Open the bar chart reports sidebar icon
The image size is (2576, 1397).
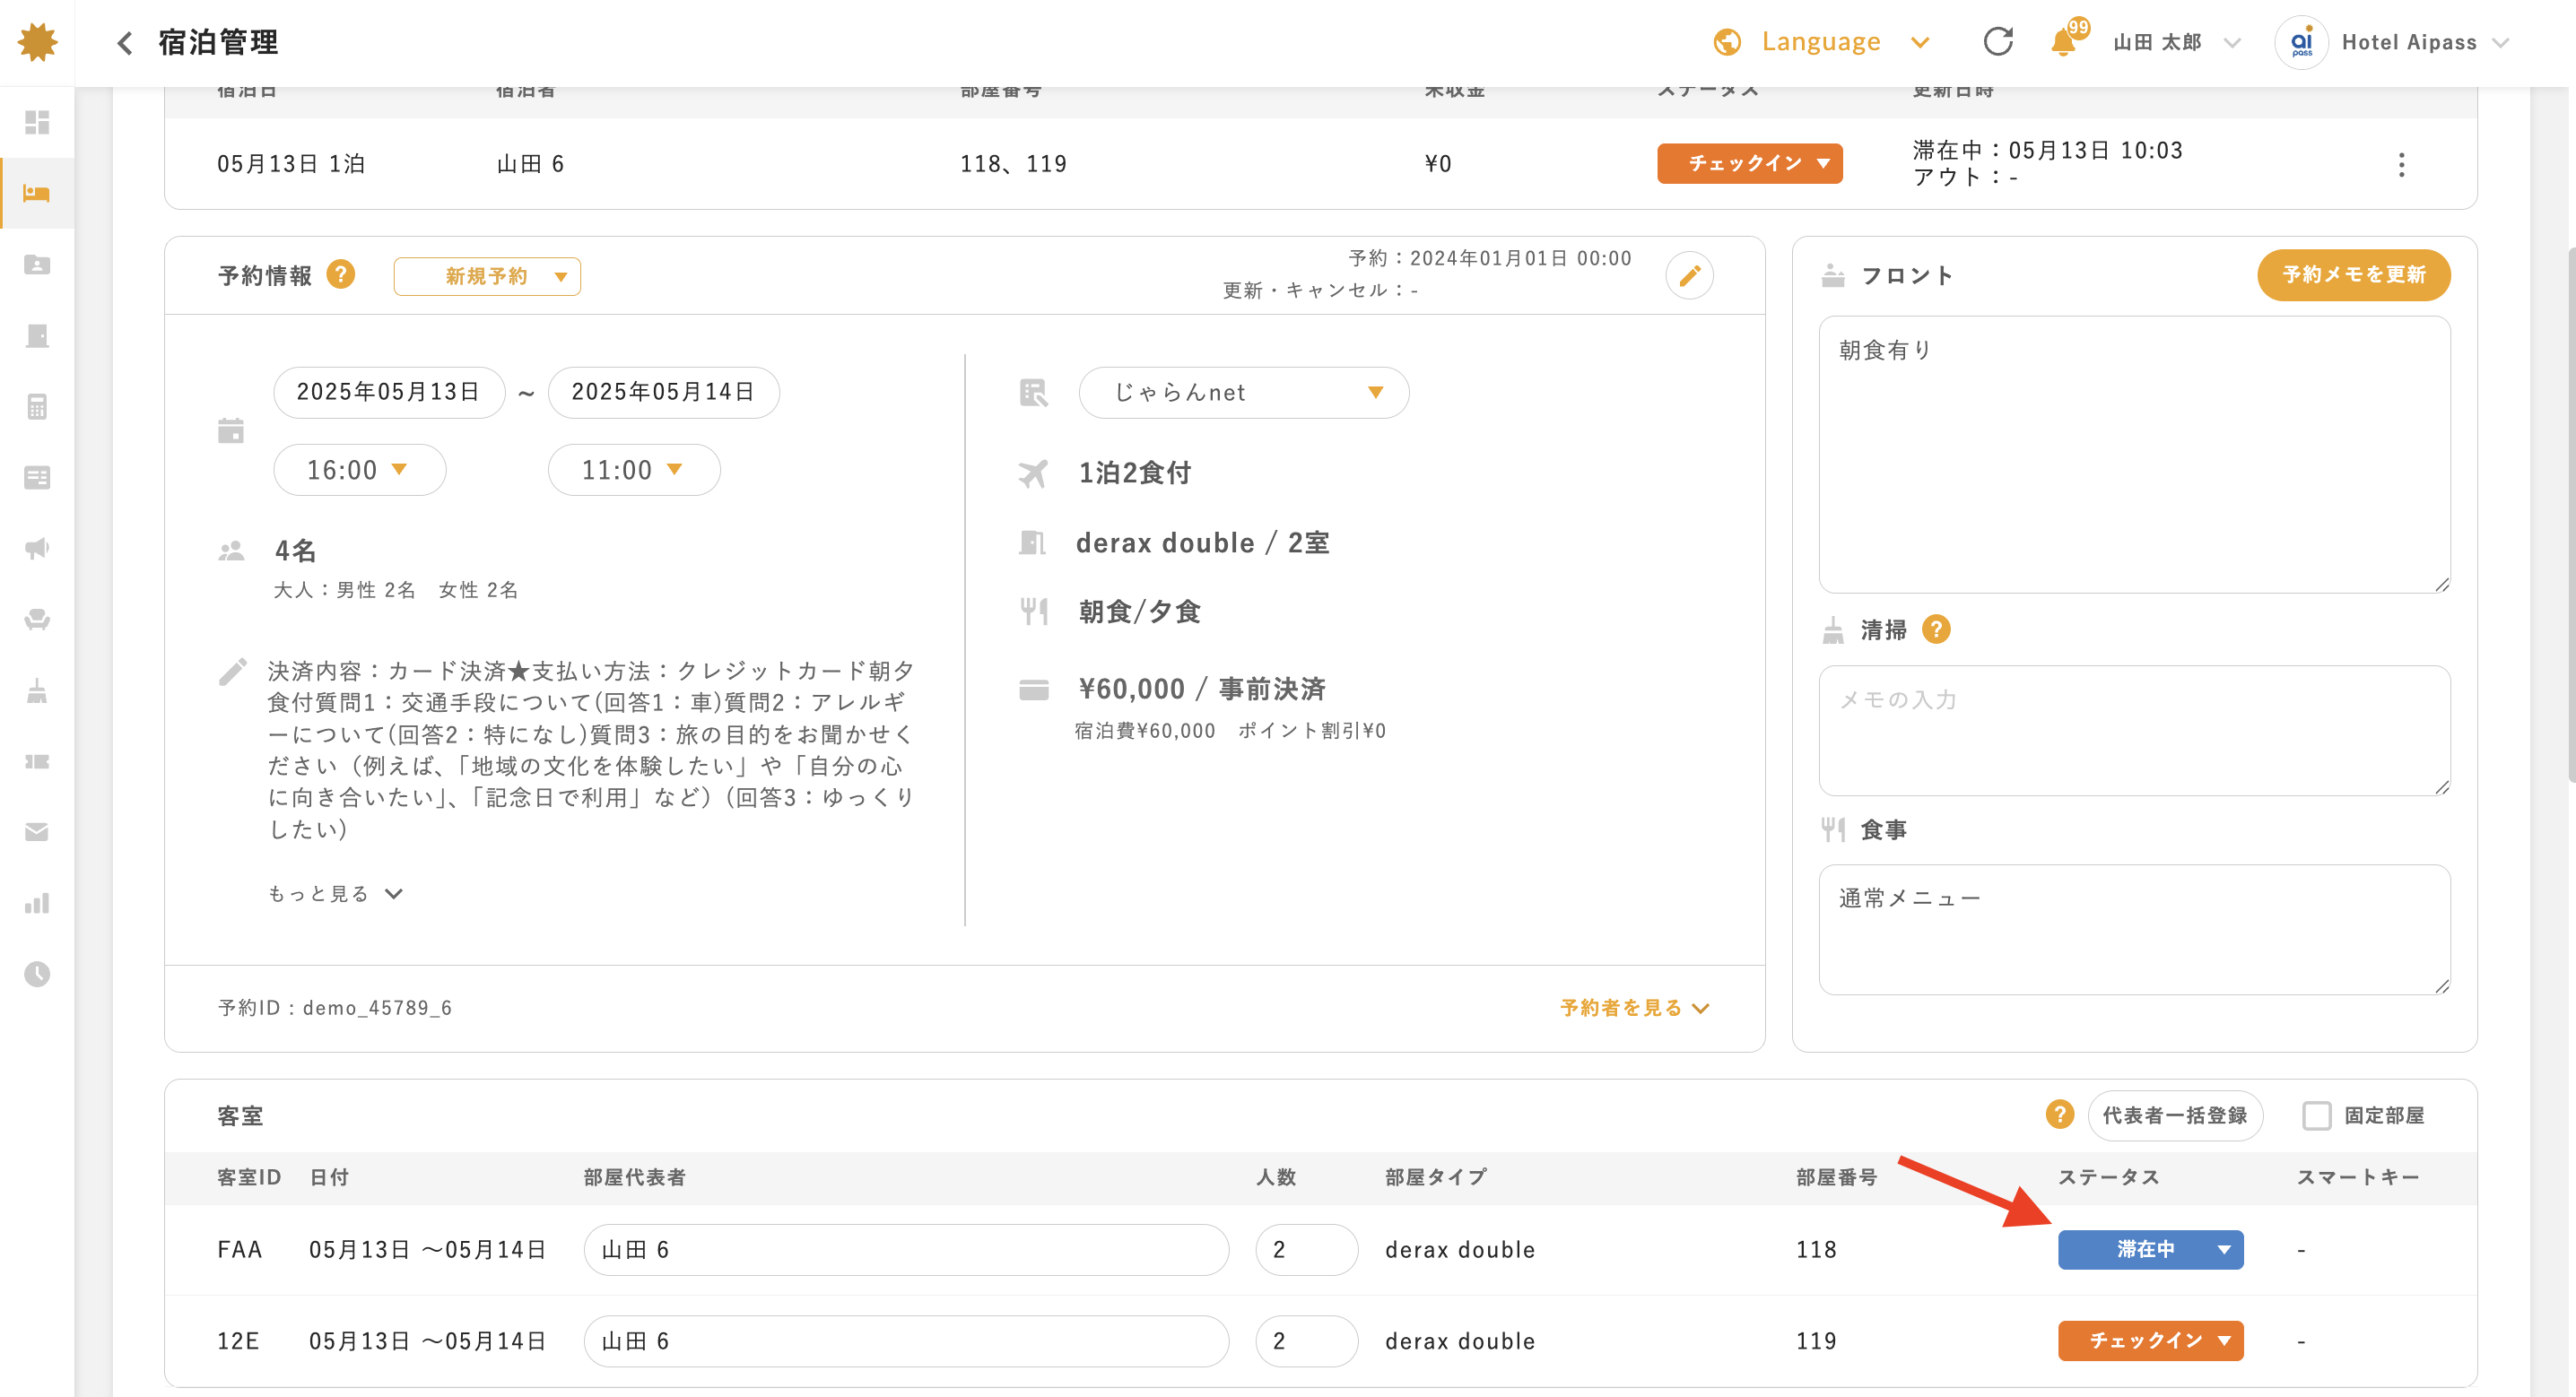click(37, 903)
